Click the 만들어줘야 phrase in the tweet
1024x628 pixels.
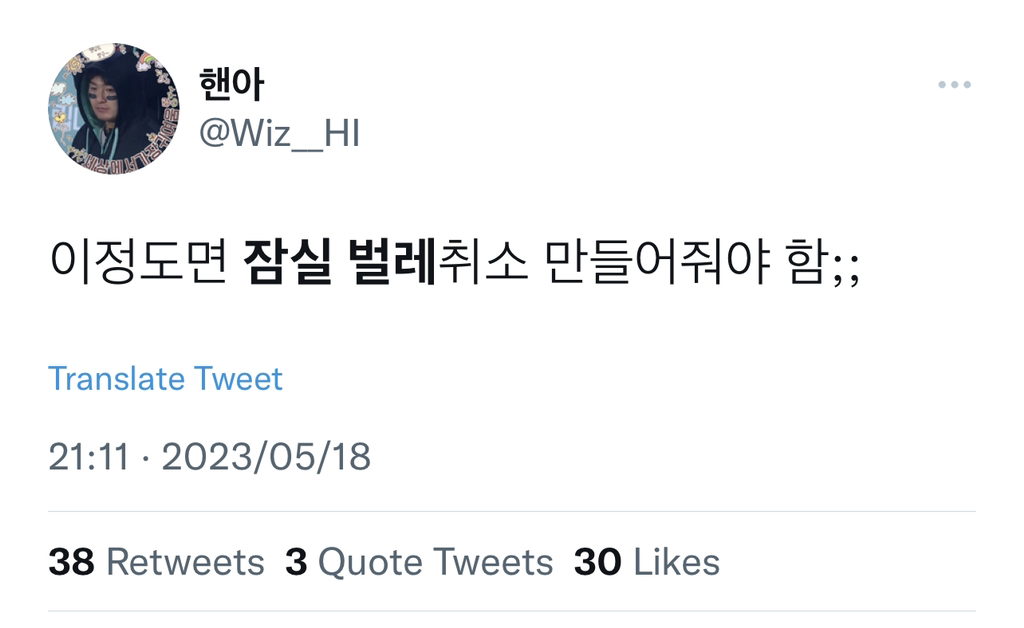pos(658,262)
